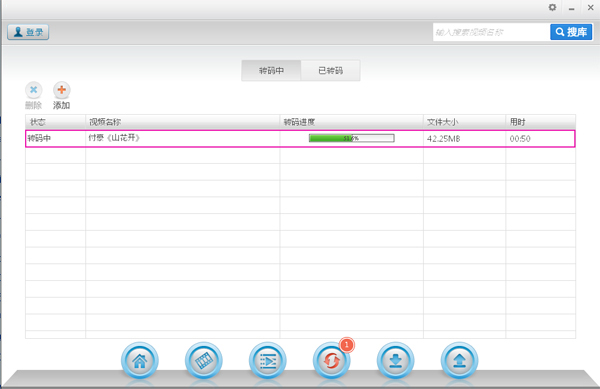The image size is (600, 389).
Task: Click the red notification badge 1
Action: click(x=347, y=345)
